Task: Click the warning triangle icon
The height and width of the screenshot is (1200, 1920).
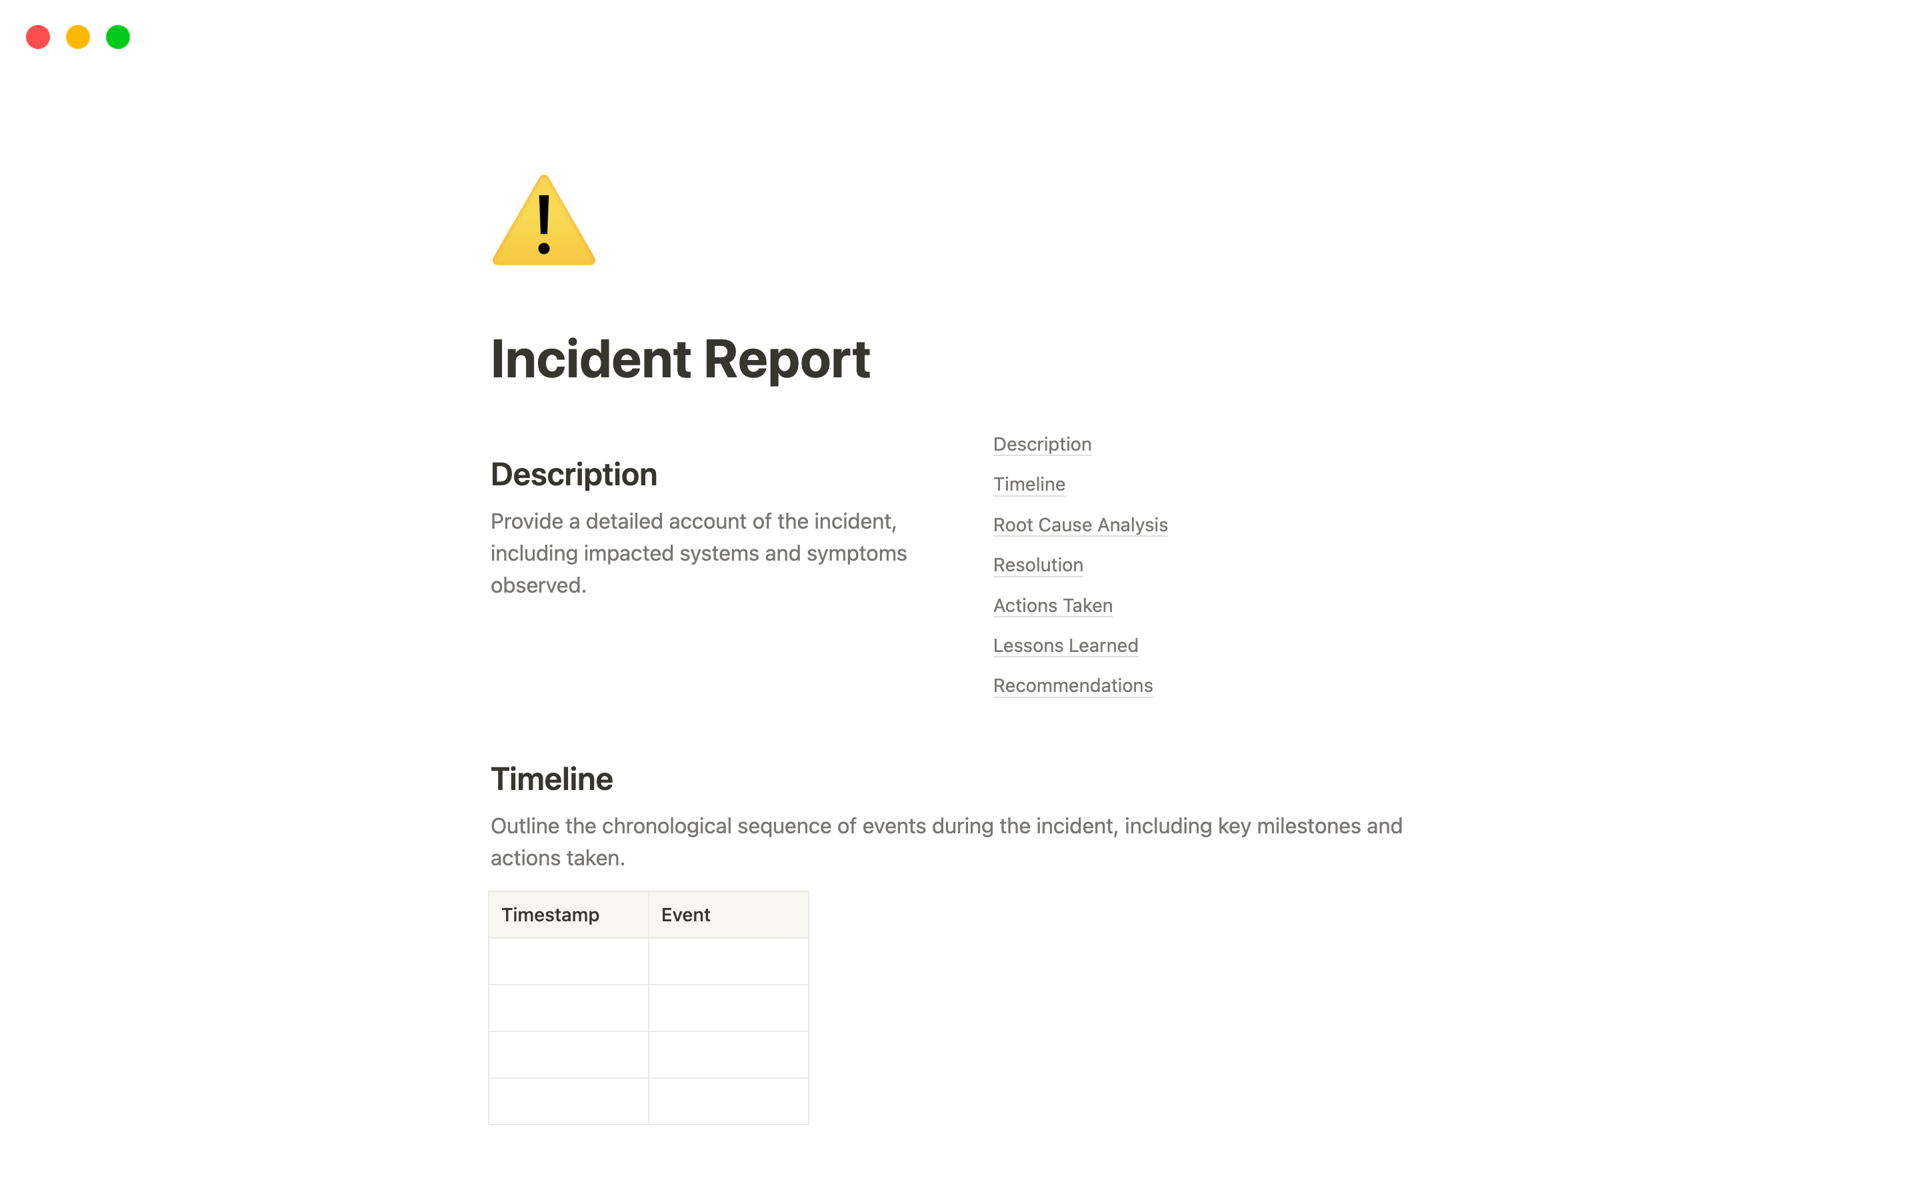Action: tap(543, 220)
